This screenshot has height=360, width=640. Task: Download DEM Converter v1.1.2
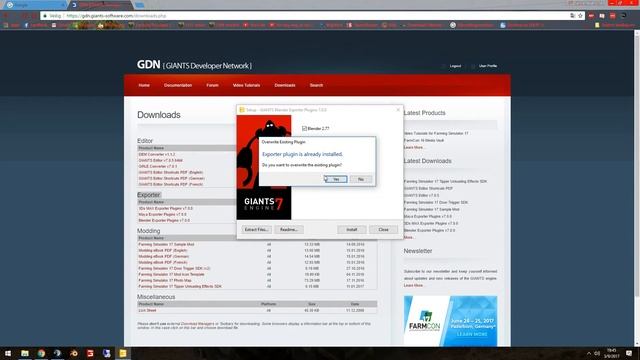point(157,154)
